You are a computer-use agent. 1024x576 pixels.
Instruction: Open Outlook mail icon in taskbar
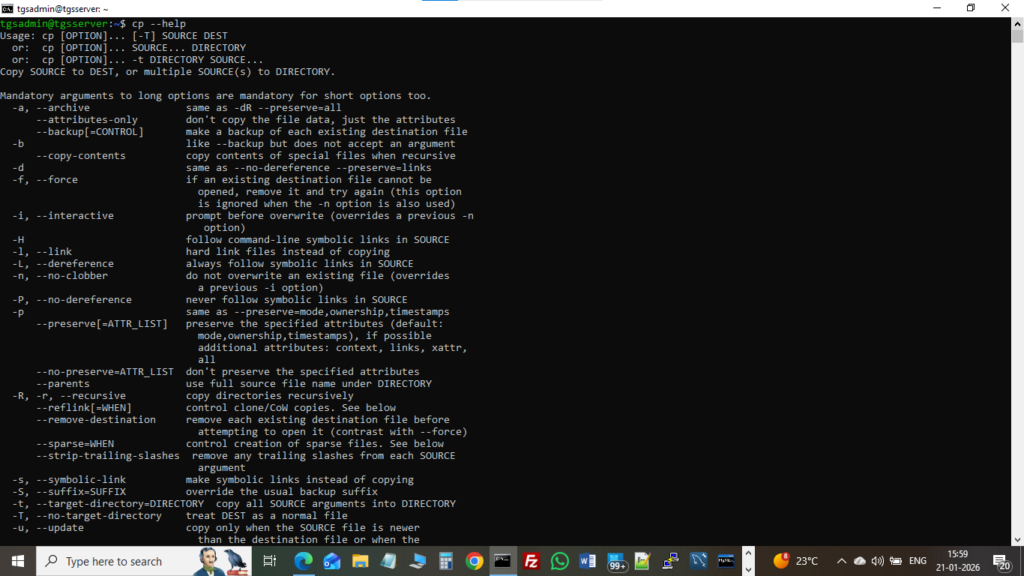click(332, 561)
